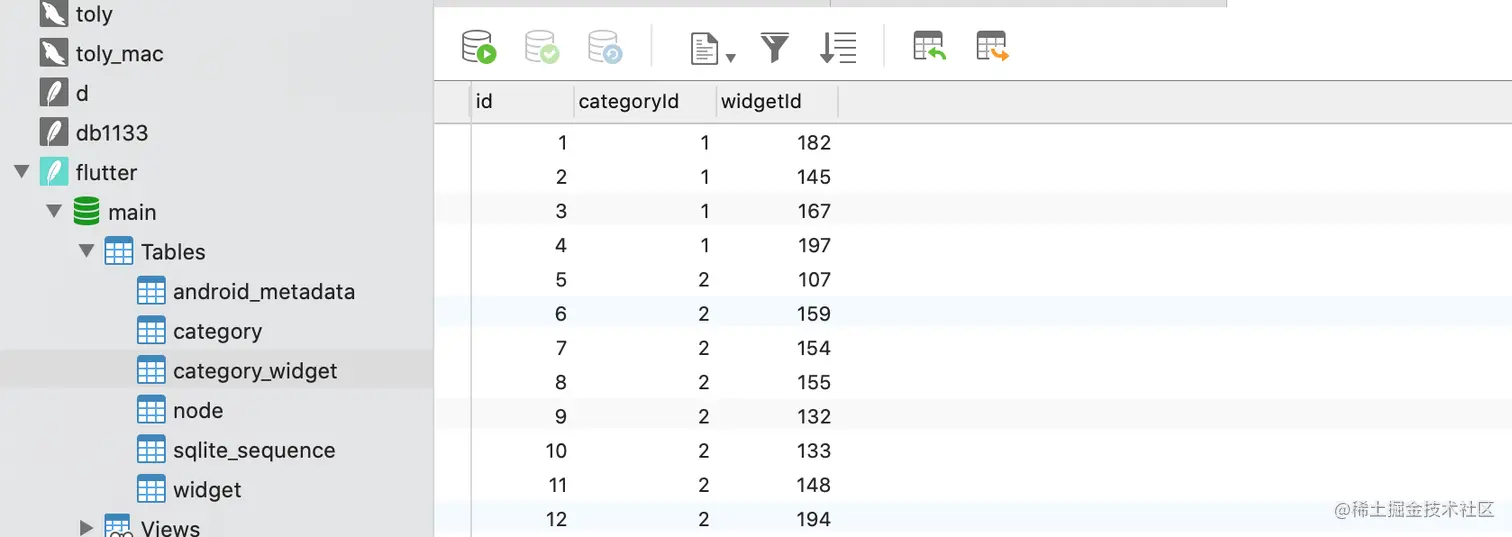Screen dimensions: 1512x537
Task: Click the sqlite_sequence table icon
Action: (x=151, y=450)
